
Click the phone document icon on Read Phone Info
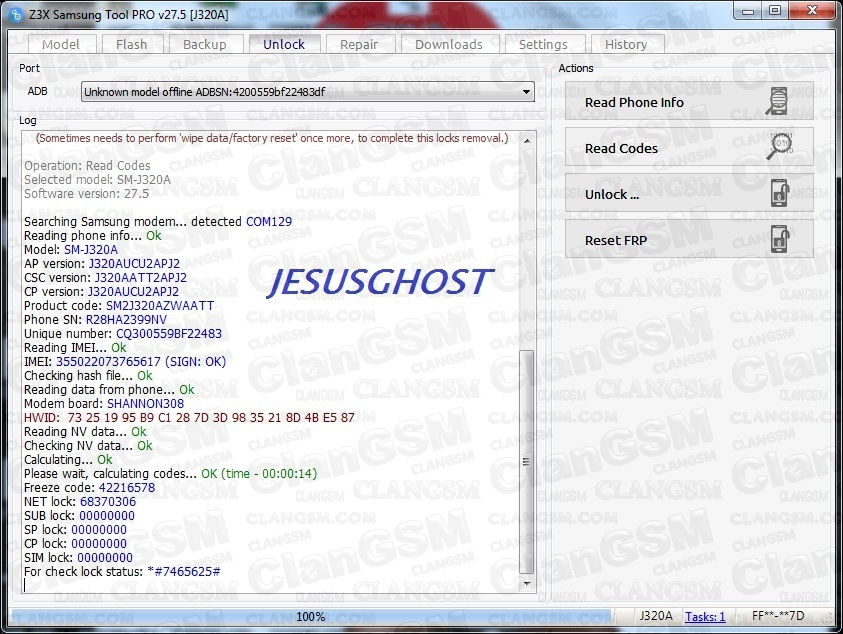777,101
